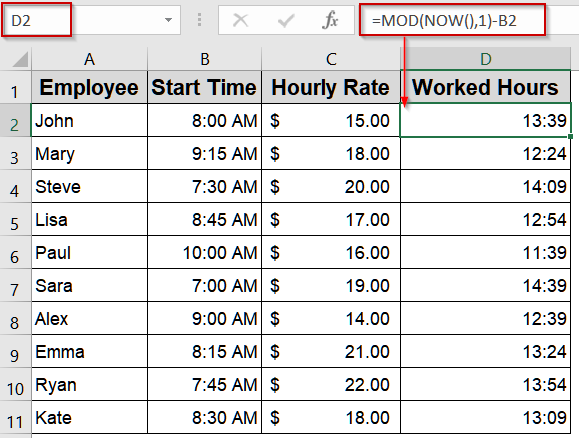Select column B header
Viewport: 579px width, 438px height.
coord(204,59)
